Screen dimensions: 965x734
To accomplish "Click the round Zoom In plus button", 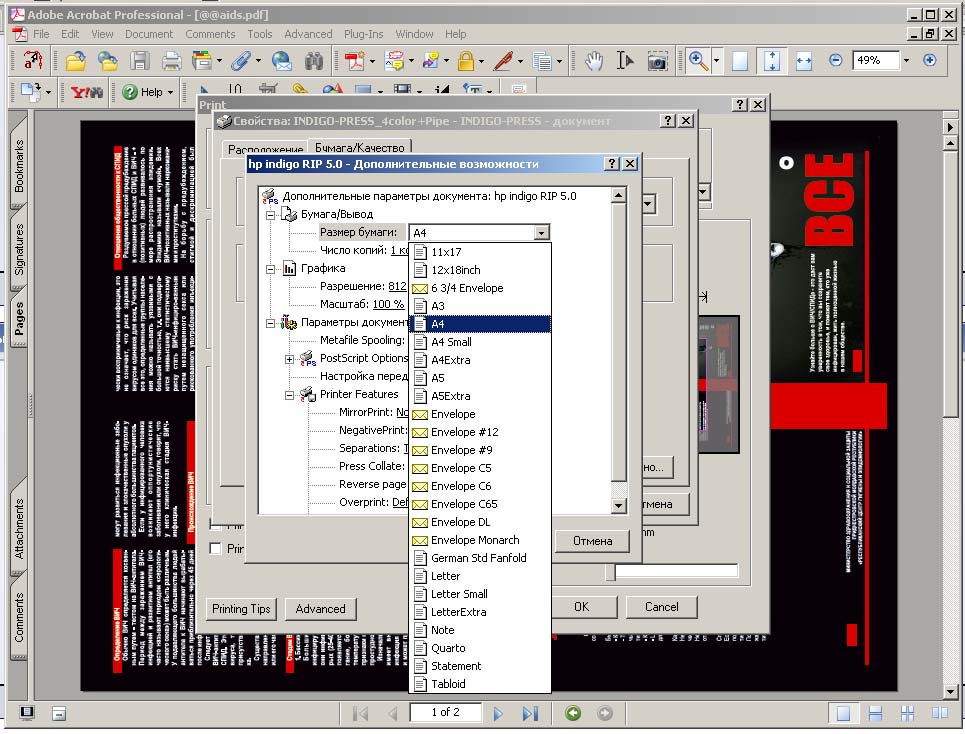I will point(929,60).
